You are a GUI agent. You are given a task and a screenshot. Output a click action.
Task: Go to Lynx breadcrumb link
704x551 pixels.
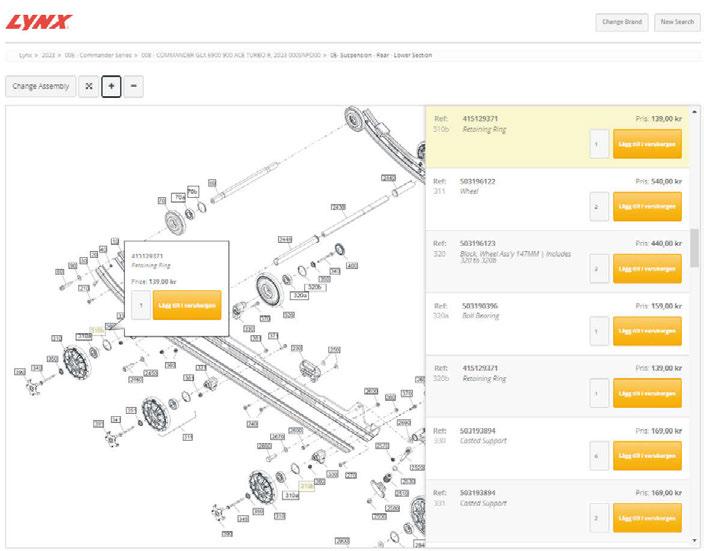pyautogui.click(x=25, y=55)
